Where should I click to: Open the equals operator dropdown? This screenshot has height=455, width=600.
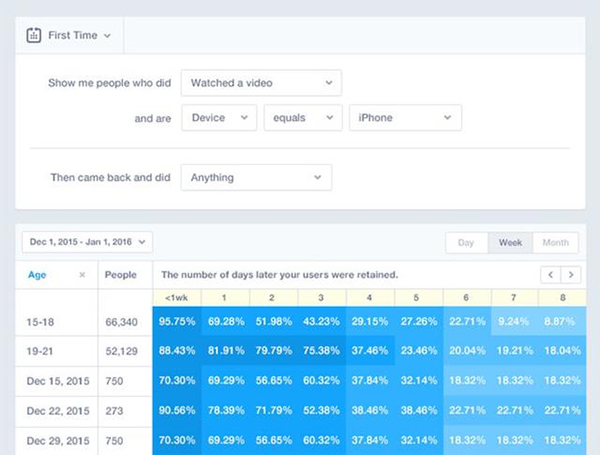302,118
